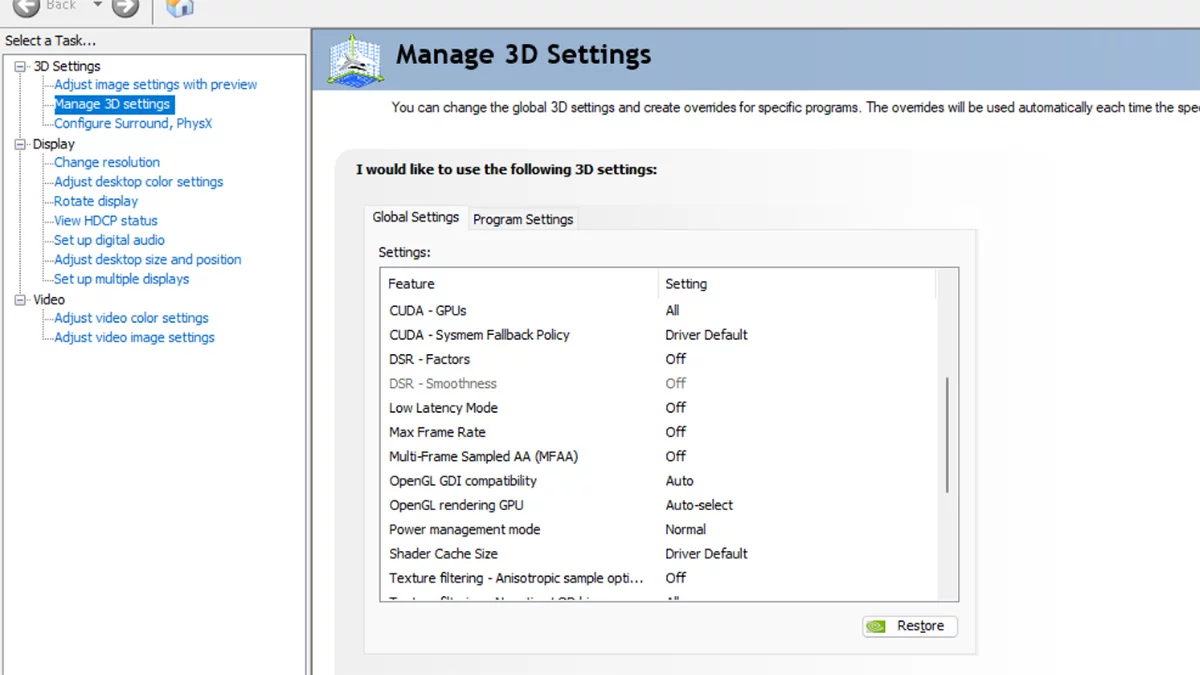Screen dimensions: 1200x675
Task: Click the Forward arrow button
Action: click(x=125, y=6)
